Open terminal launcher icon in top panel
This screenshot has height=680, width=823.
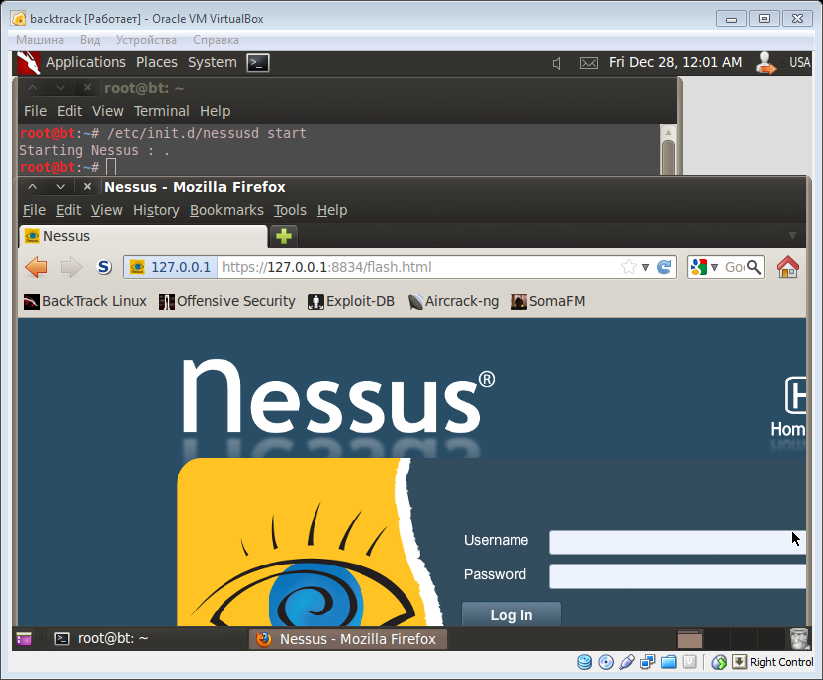tap(258, 63)
